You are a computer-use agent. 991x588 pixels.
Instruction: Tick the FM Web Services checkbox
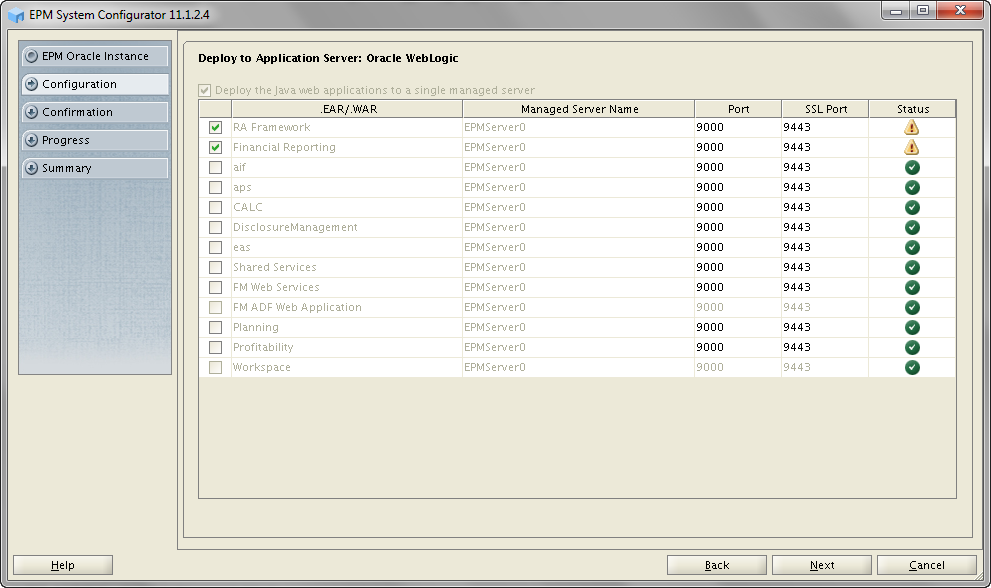[216, 288]
